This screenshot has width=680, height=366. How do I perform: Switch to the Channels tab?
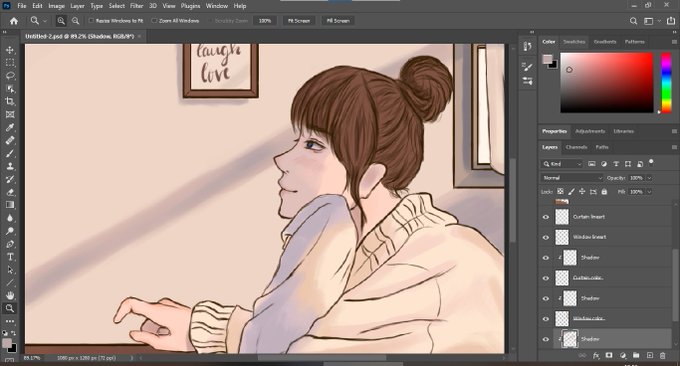coord(576,147)
